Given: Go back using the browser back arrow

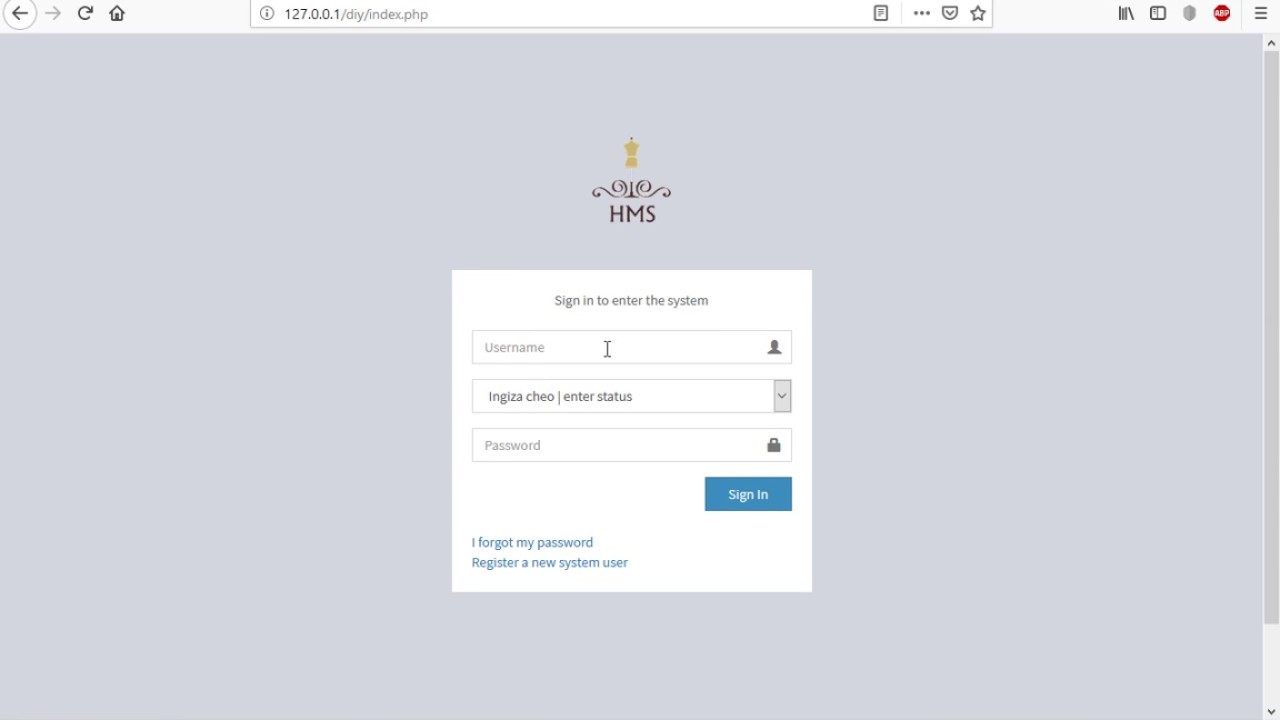Looking at the screenshot, I should (20, 14).
